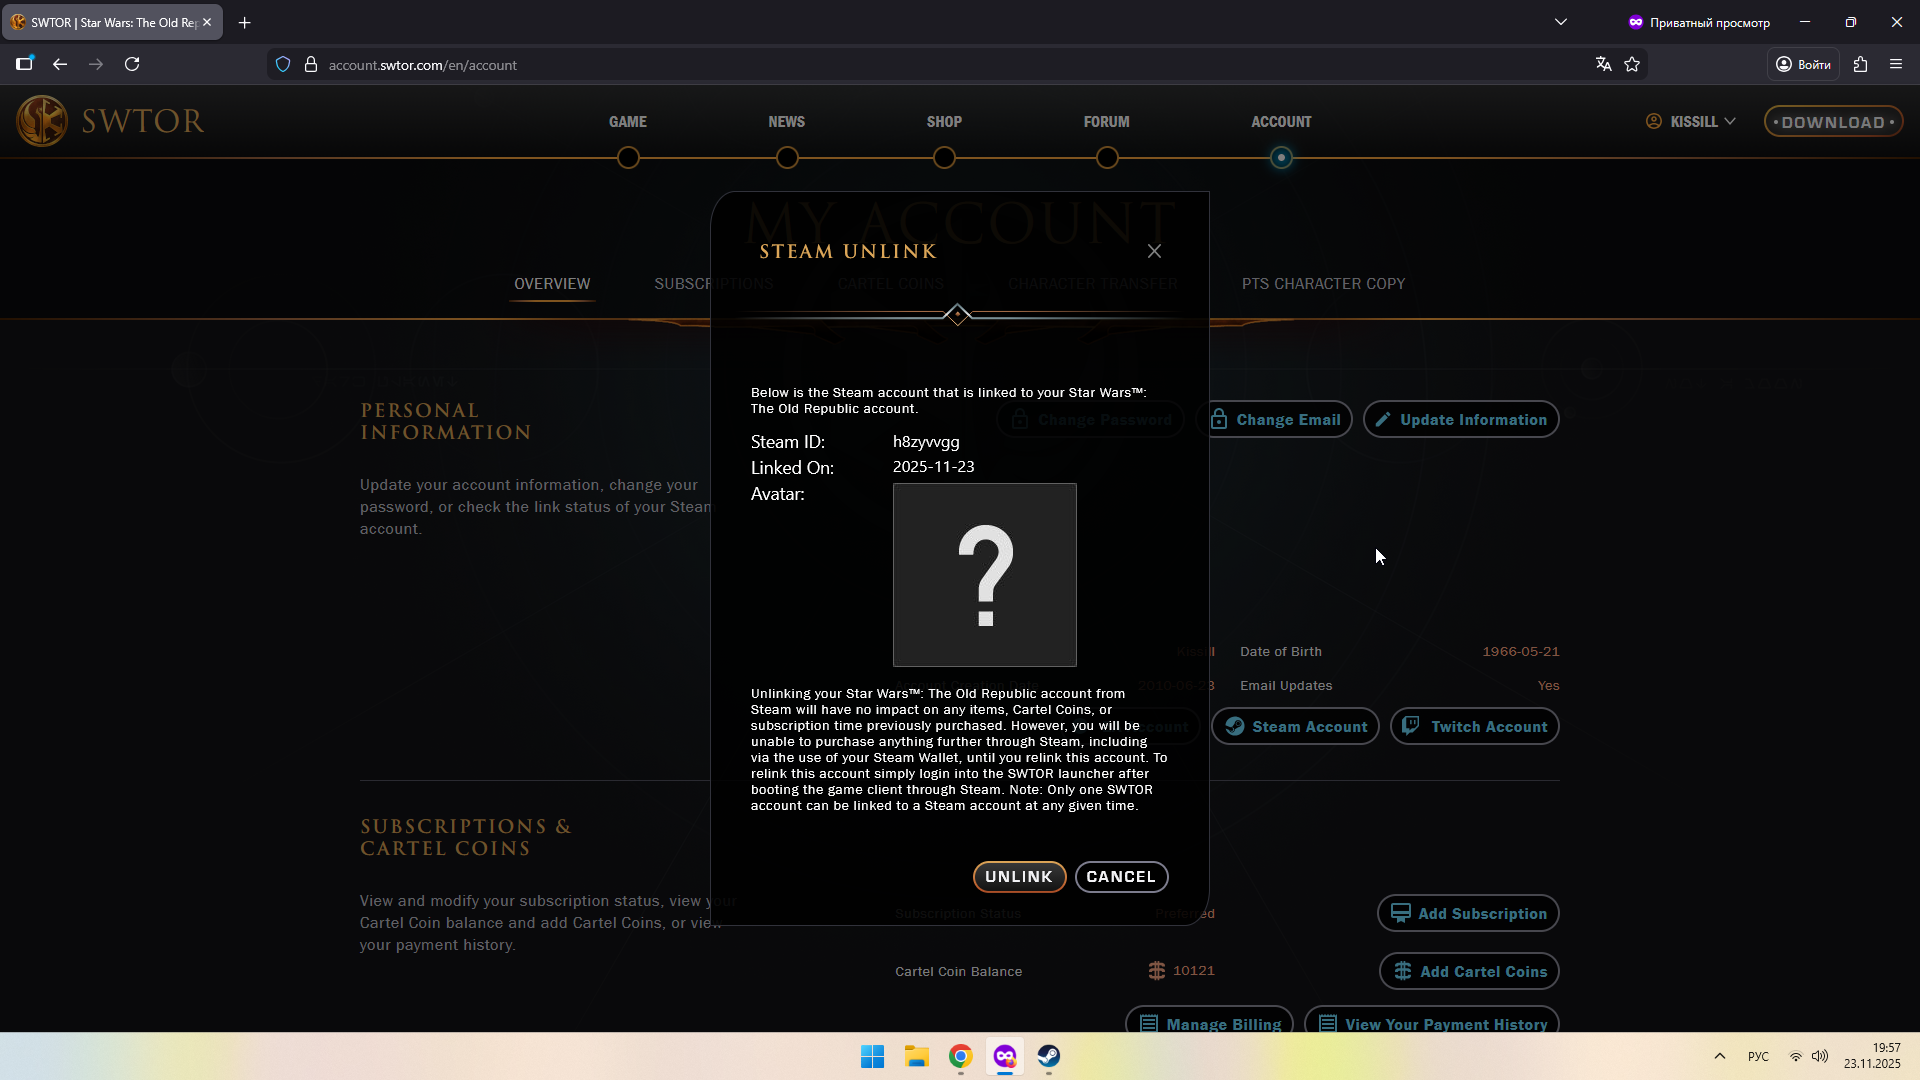Open the SHOP navigation menu
Viewport: 1920px width, 1080px height.
[944, 121]
